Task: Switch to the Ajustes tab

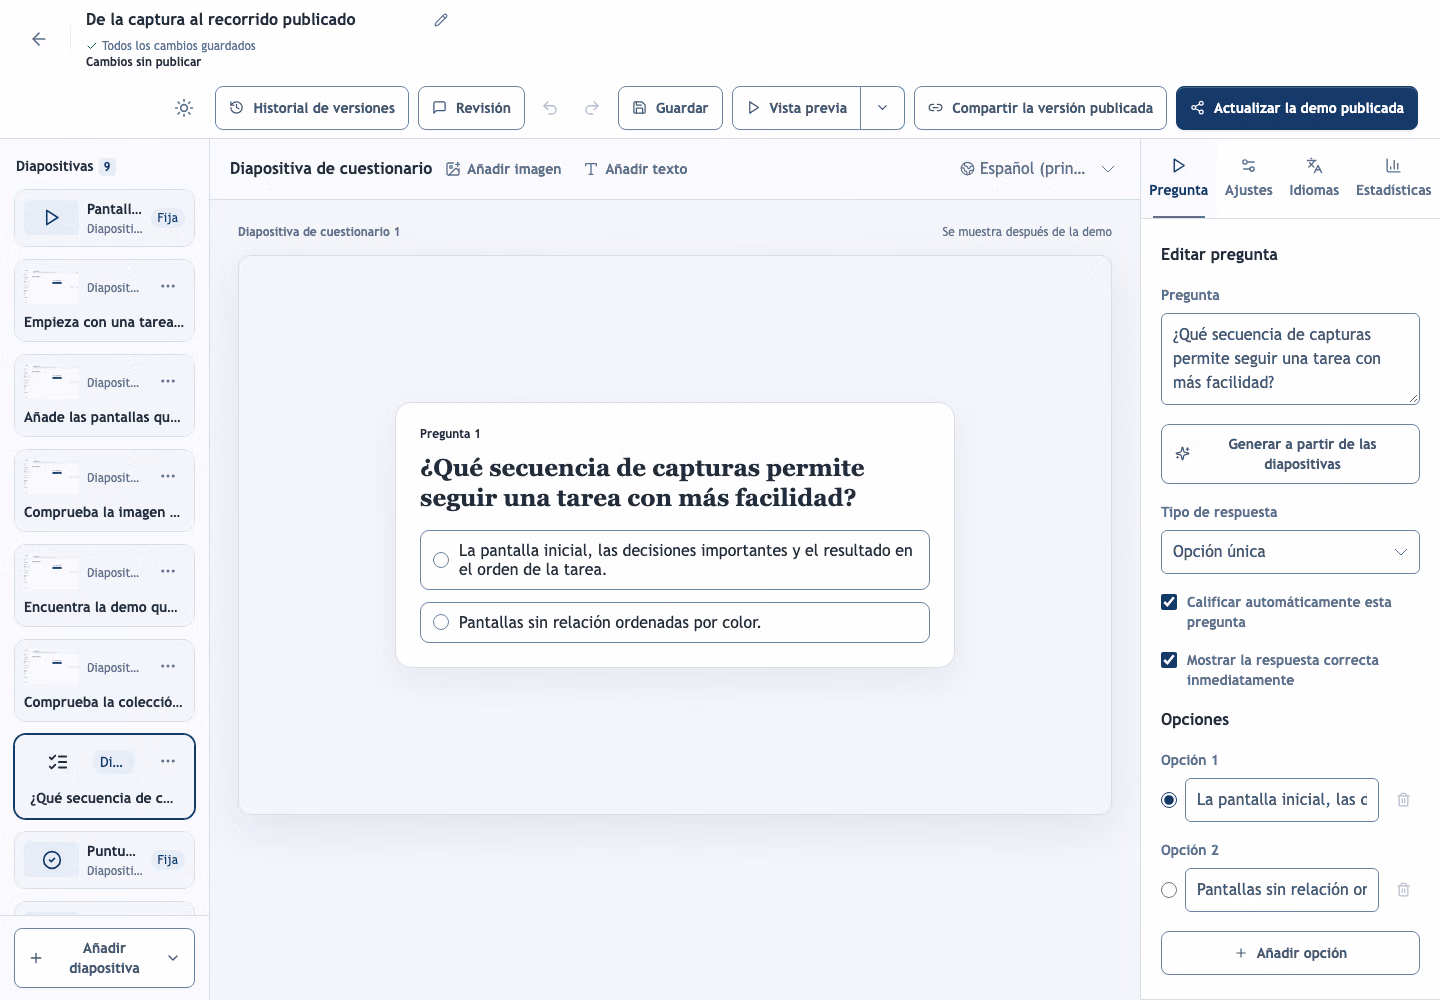Action: (x=1249, y=178)
